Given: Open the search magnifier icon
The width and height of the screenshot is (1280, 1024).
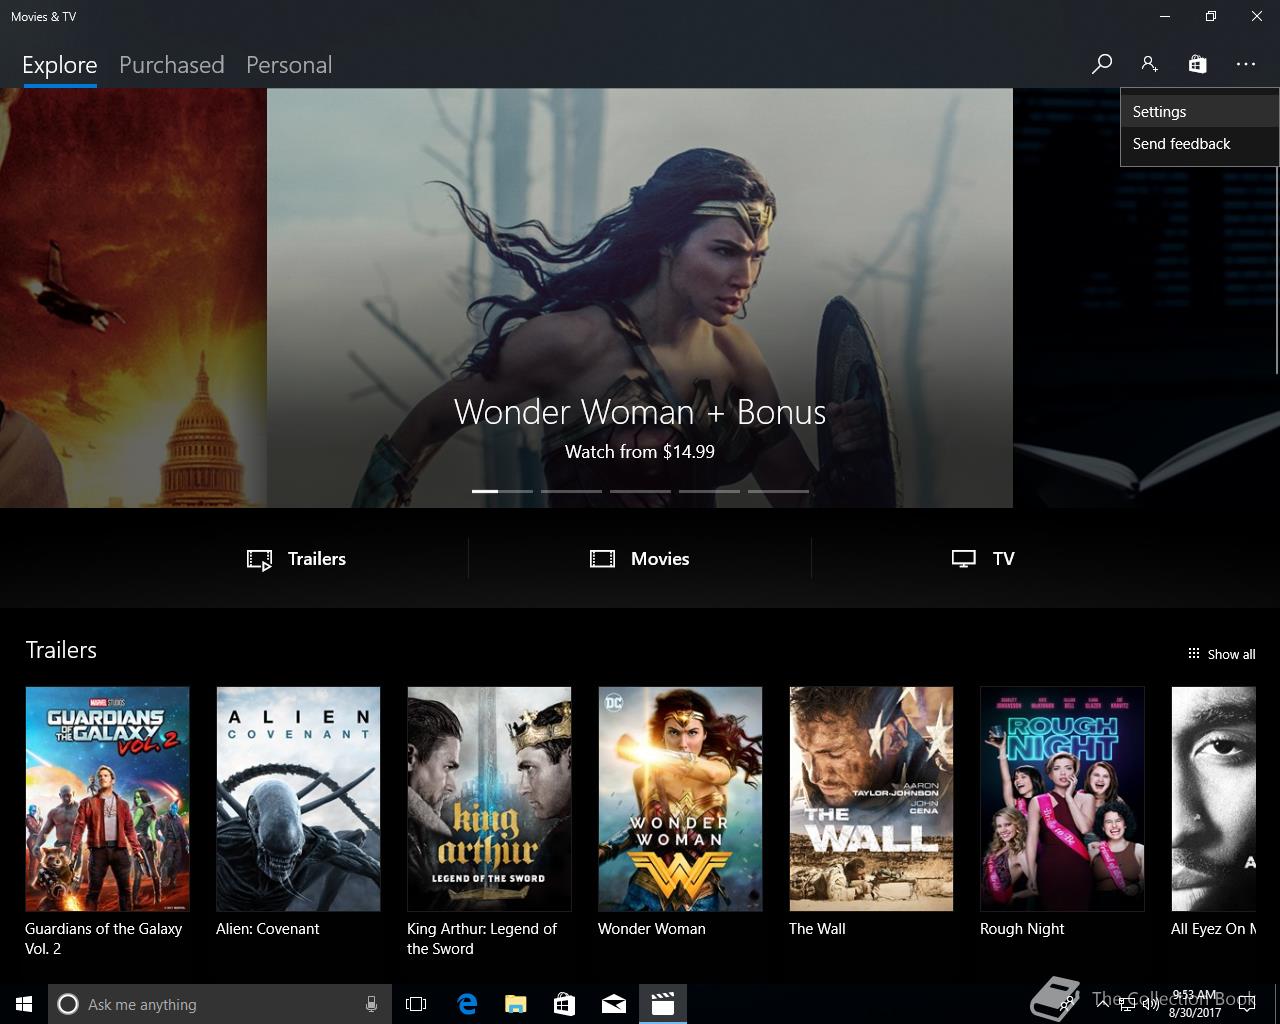Looking at the screenshot, I should point(1101,64).
